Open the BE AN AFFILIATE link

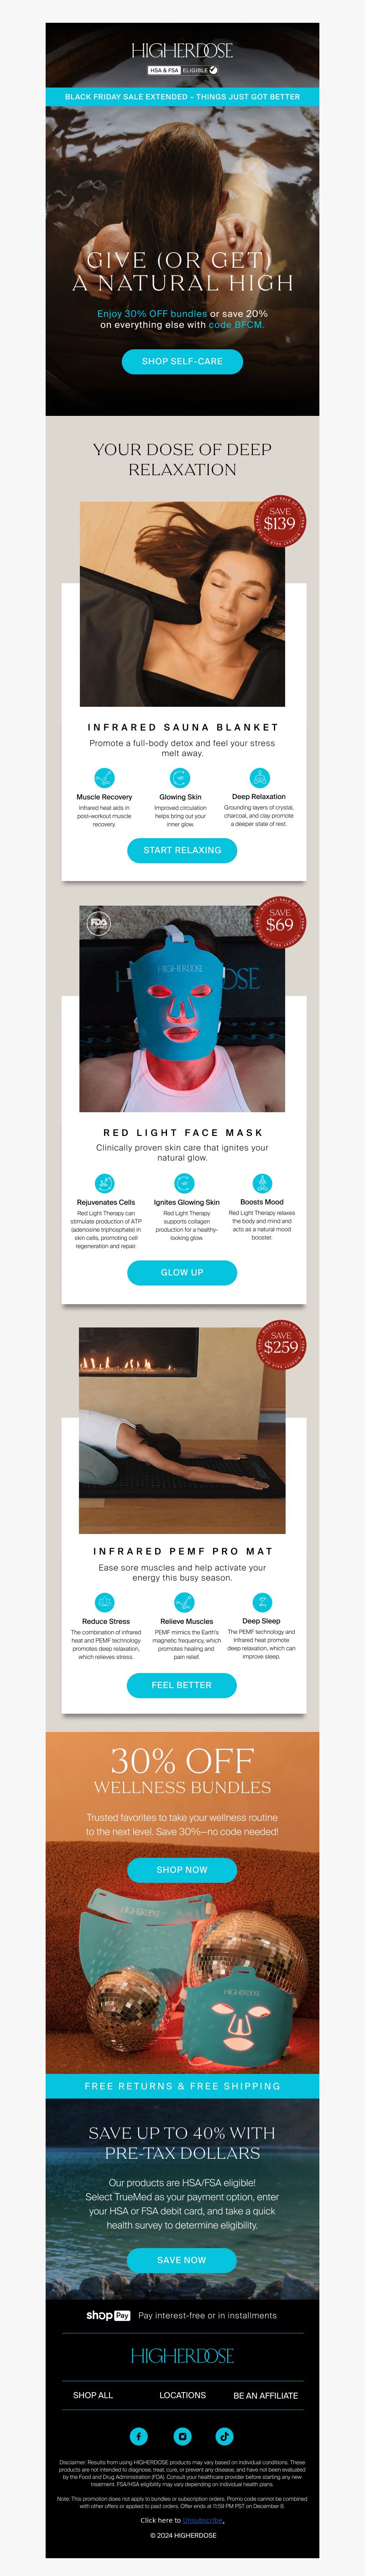[x=266, y=2395]
